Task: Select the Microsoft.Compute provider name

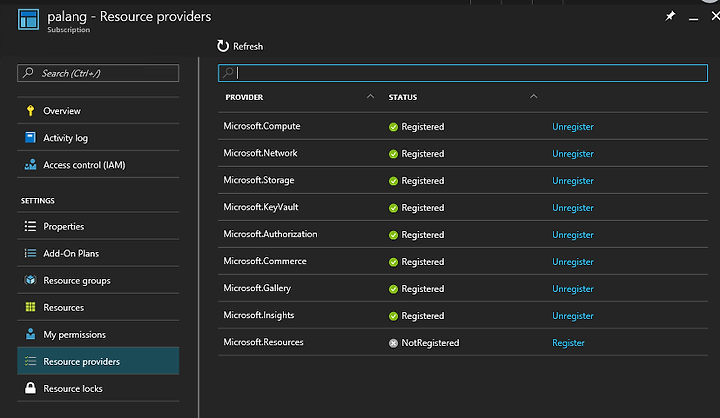Action: coord(262,126)
